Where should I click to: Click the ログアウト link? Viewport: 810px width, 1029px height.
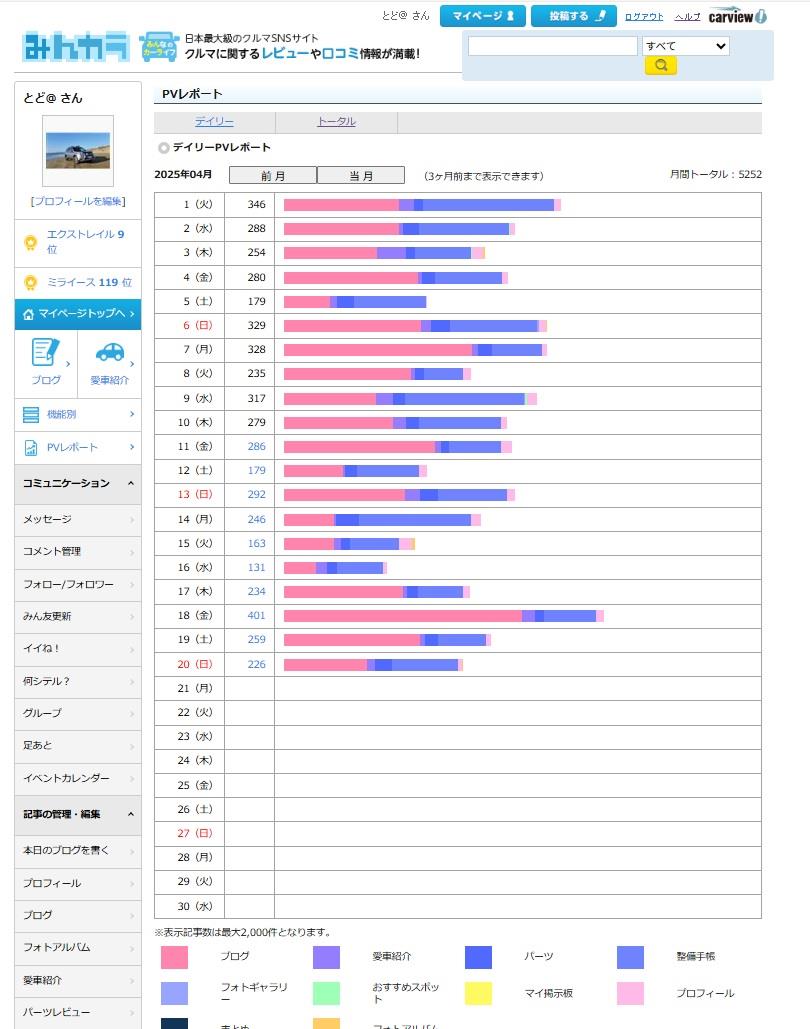click(x=644, y=16)
